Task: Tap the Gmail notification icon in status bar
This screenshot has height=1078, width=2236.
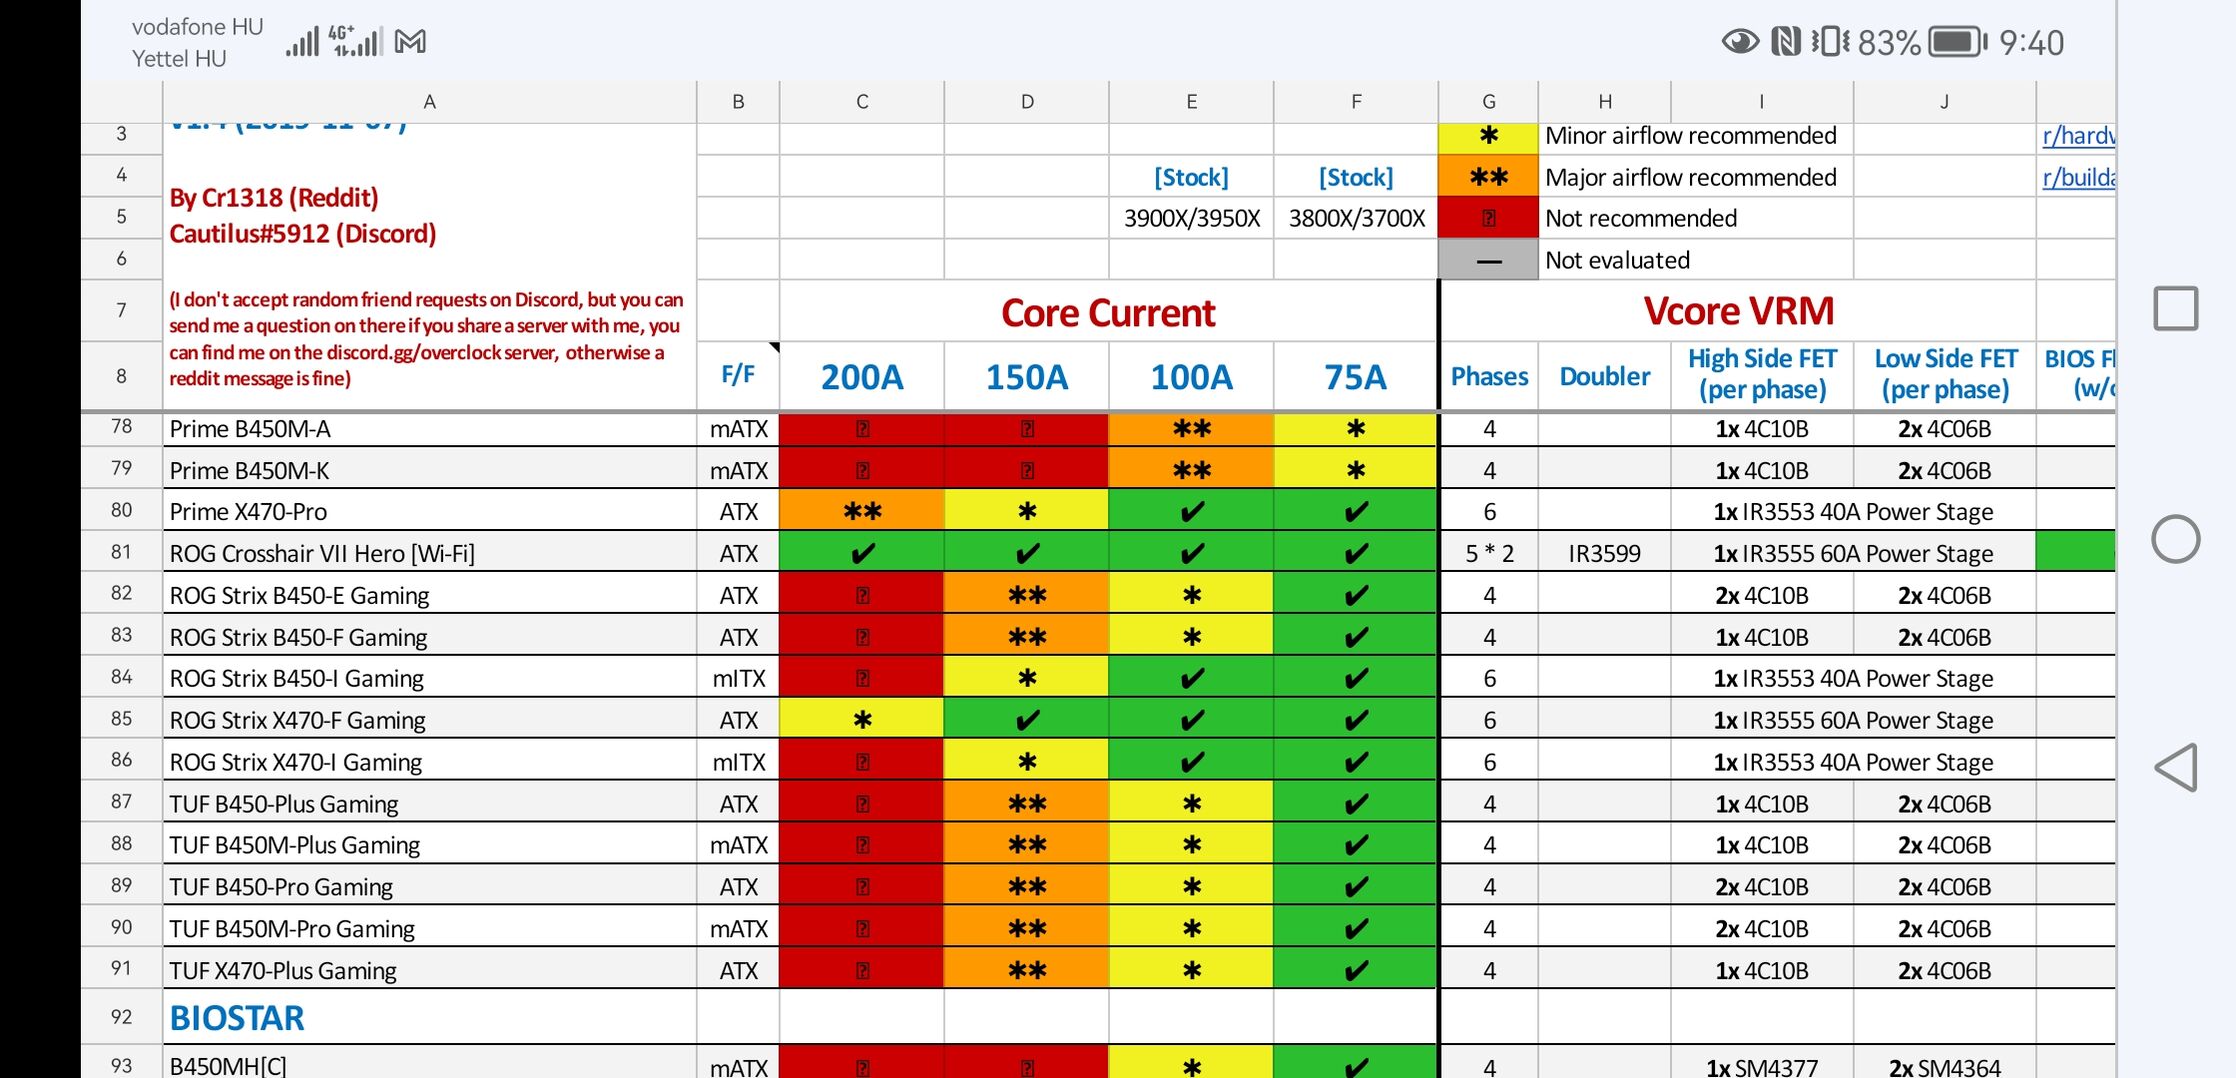Action: (x=410, y=42)
